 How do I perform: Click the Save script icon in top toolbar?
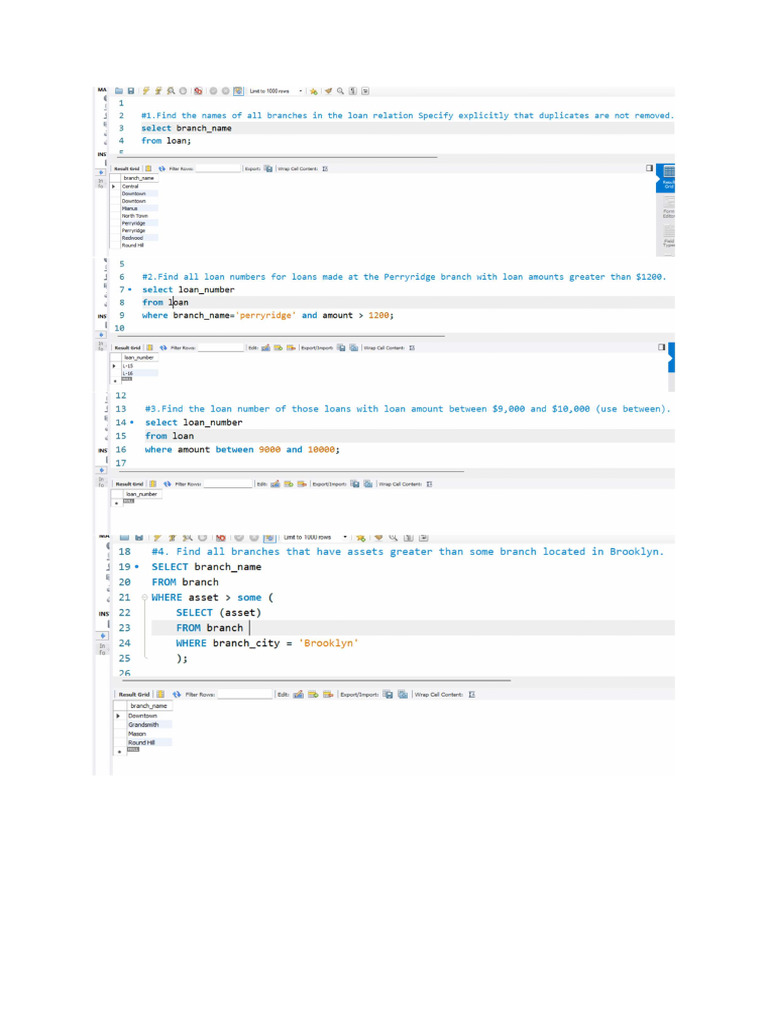pyautogui.click(x=132, y=91)
